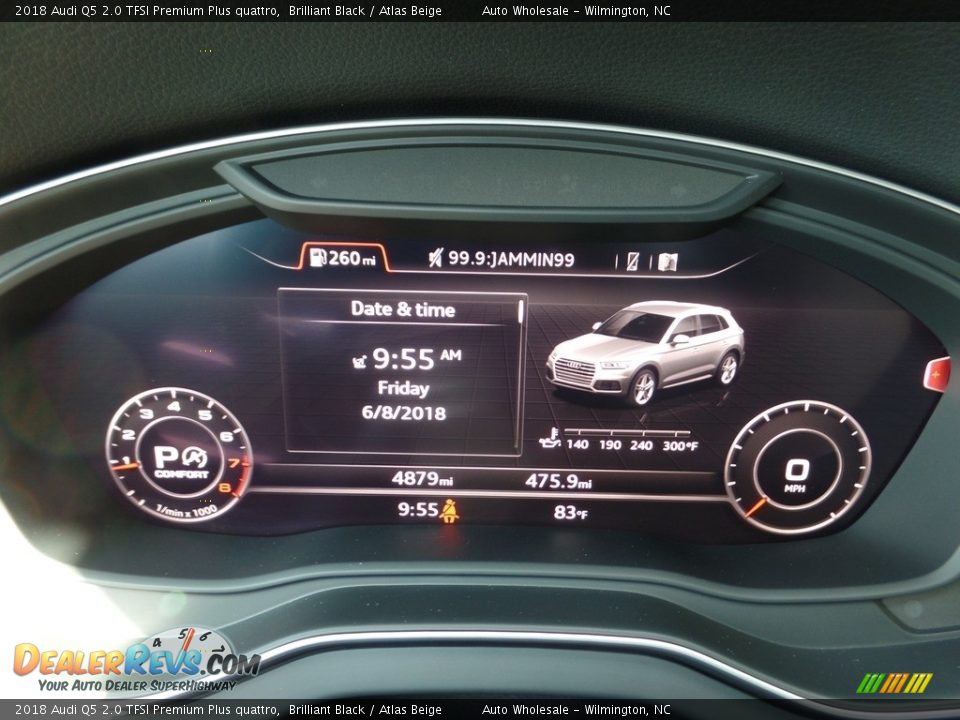Click the DealerRevs.com logo
This screenshot has height=720, width=960.
pyautogui.click(x=135, y=663)
